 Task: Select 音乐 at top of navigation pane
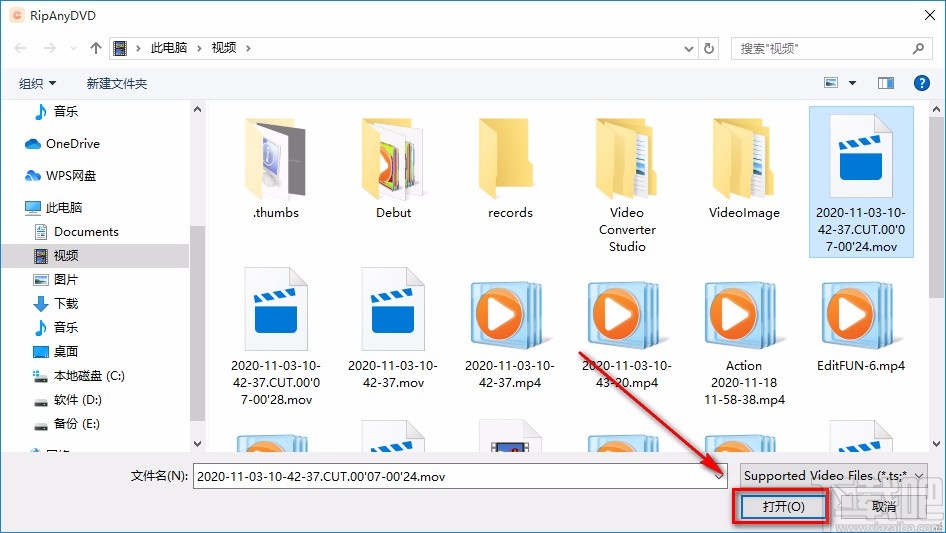tap(56, 112)
